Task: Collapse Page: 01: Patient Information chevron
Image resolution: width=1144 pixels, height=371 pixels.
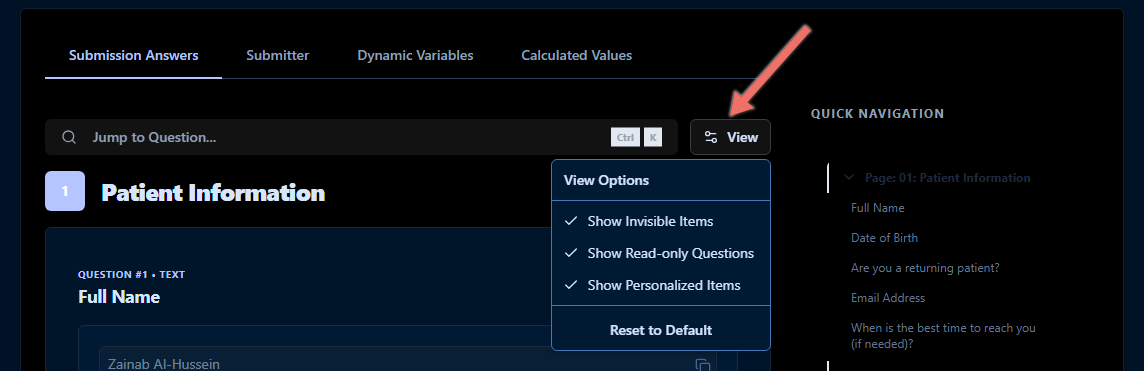Action: pos(849,177)
